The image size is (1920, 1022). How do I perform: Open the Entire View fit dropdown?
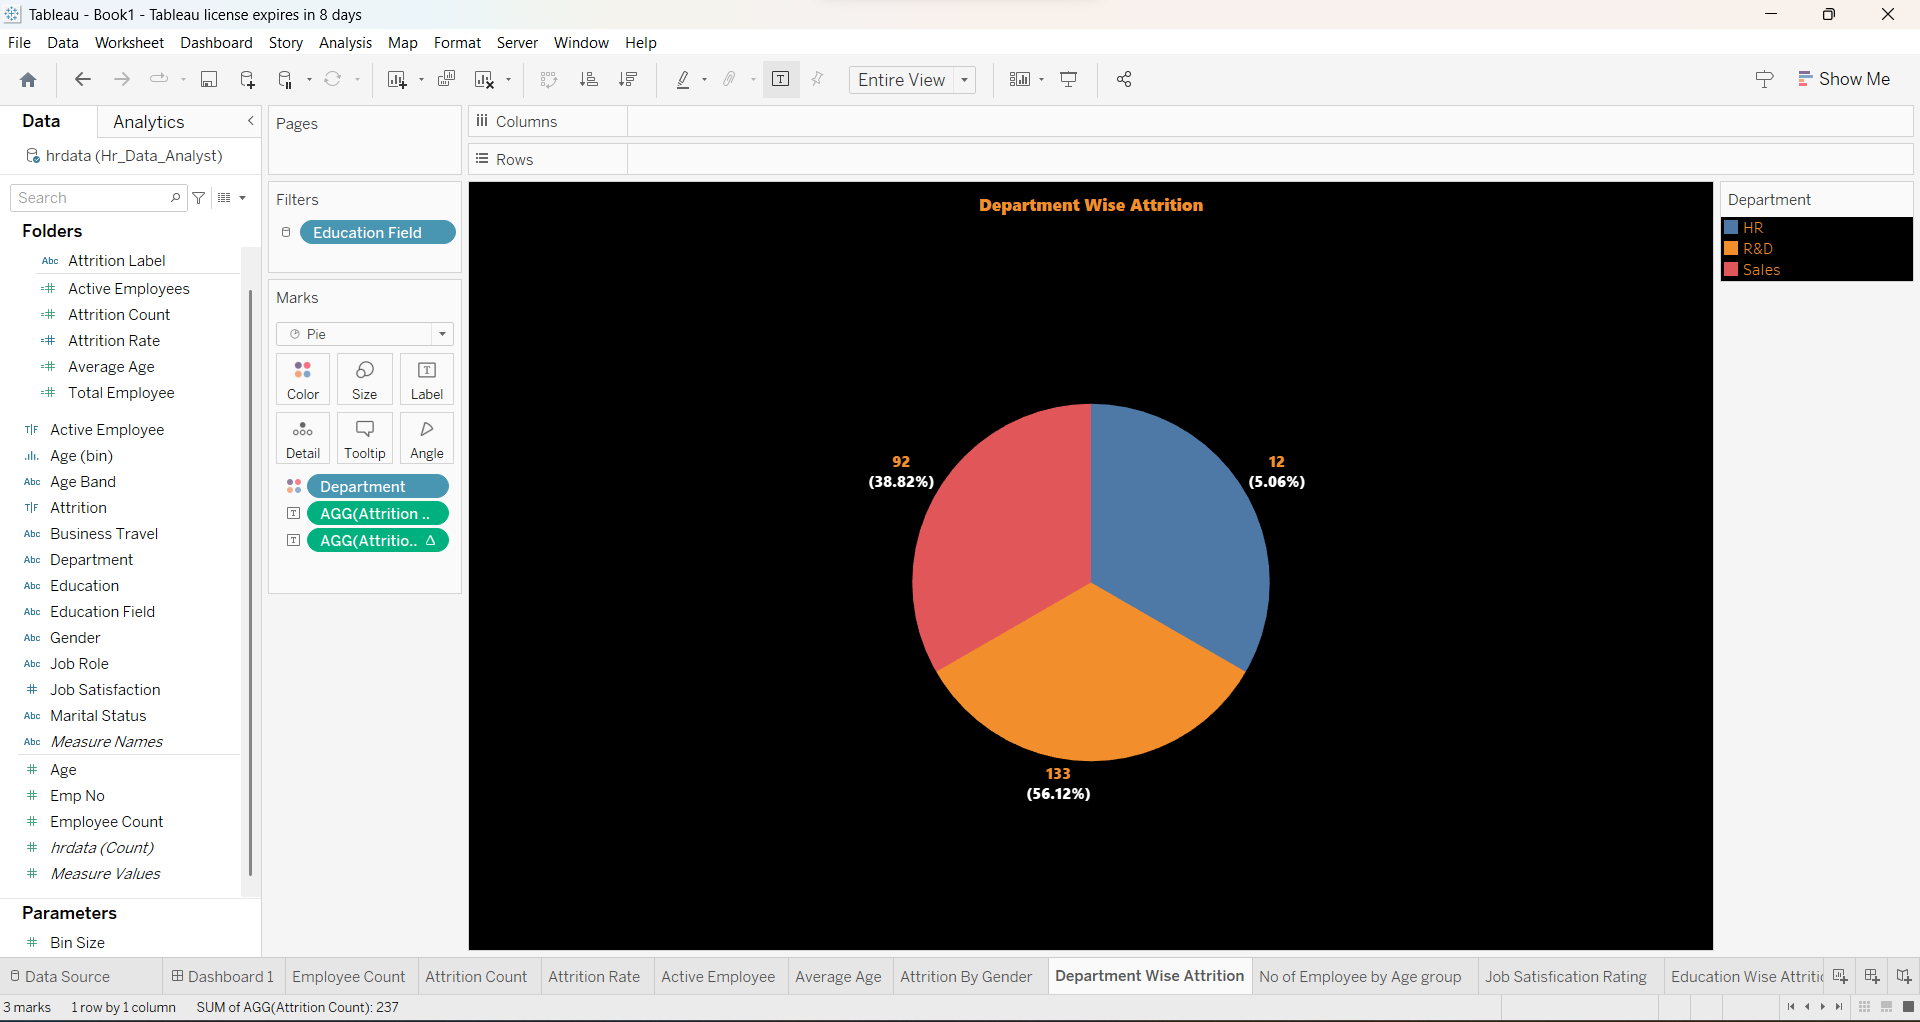[963, 80]
